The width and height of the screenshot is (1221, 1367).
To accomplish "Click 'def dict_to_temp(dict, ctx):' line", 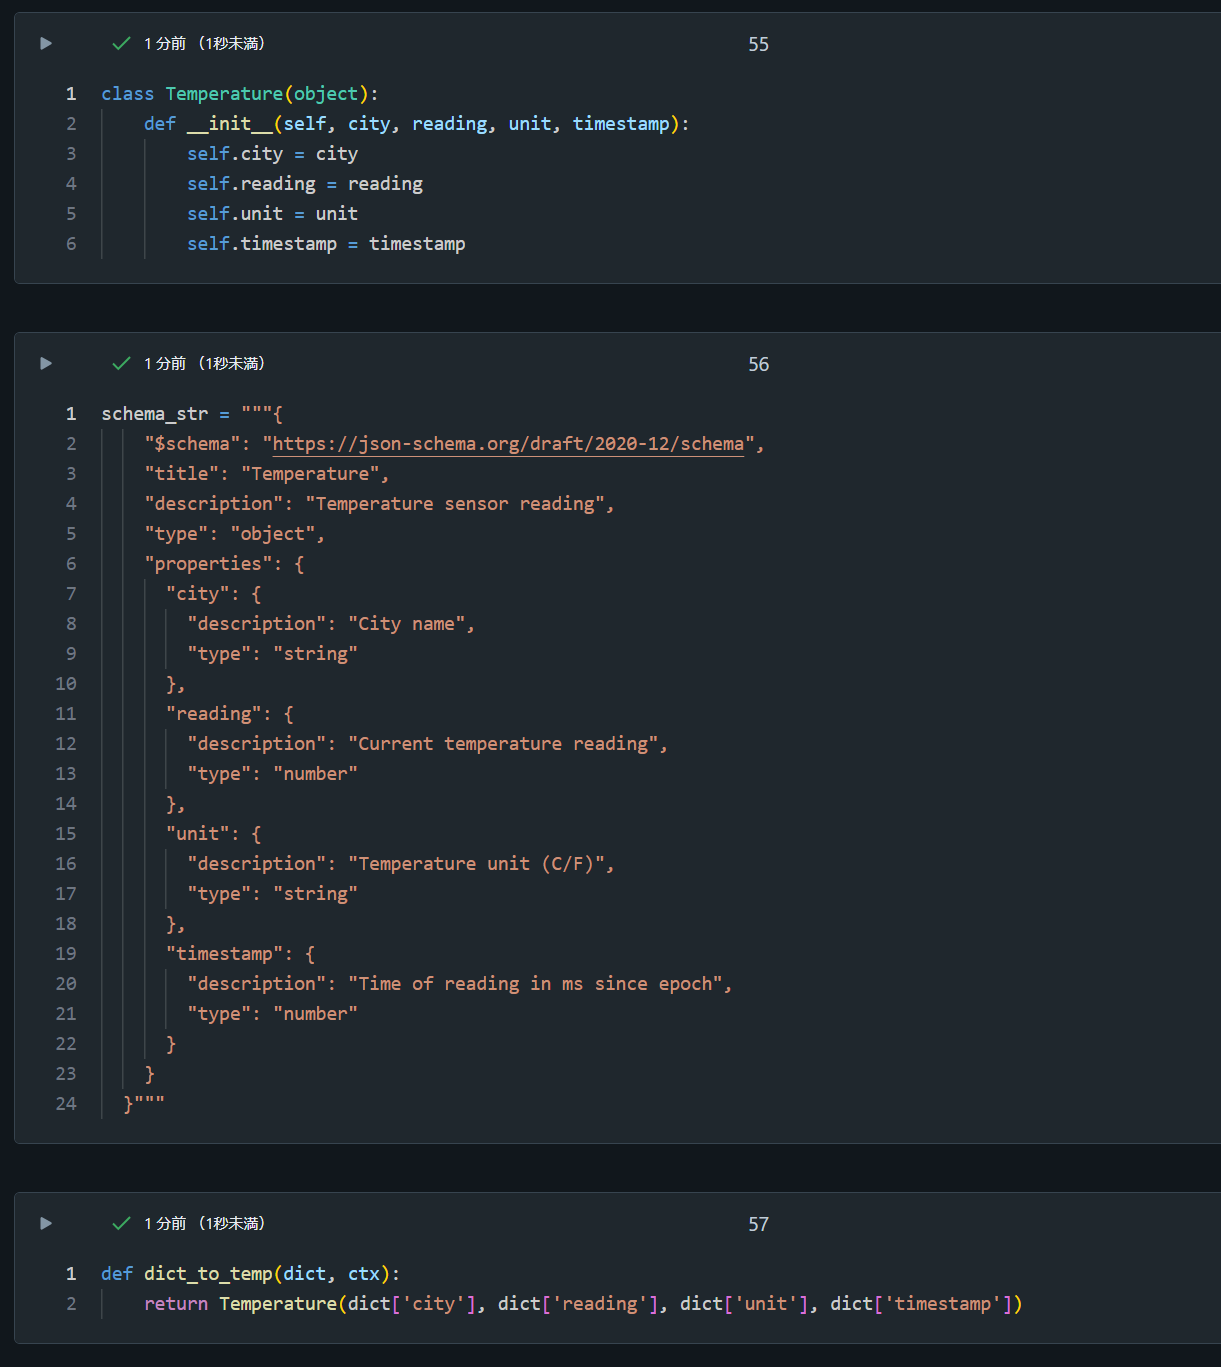I will coord(251,1274).
